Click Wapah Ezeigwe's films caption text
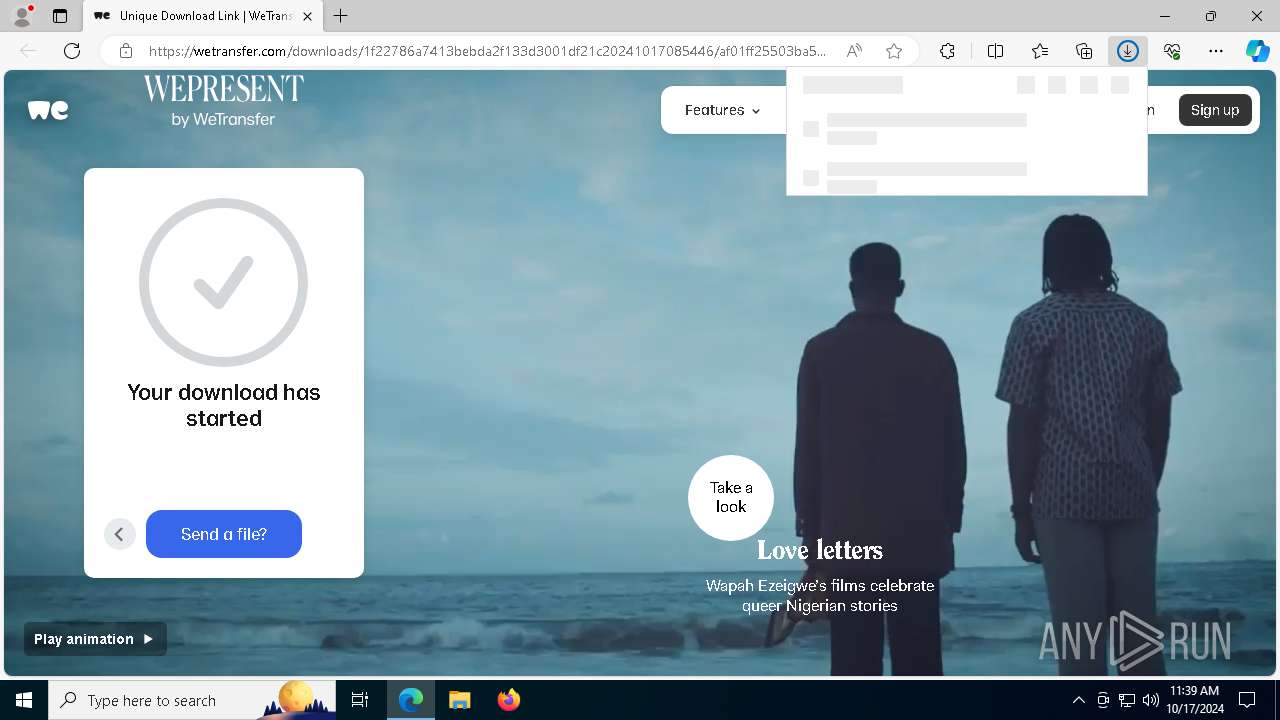The height and width of the screenshot is (720, 1280). coord(820,595)
